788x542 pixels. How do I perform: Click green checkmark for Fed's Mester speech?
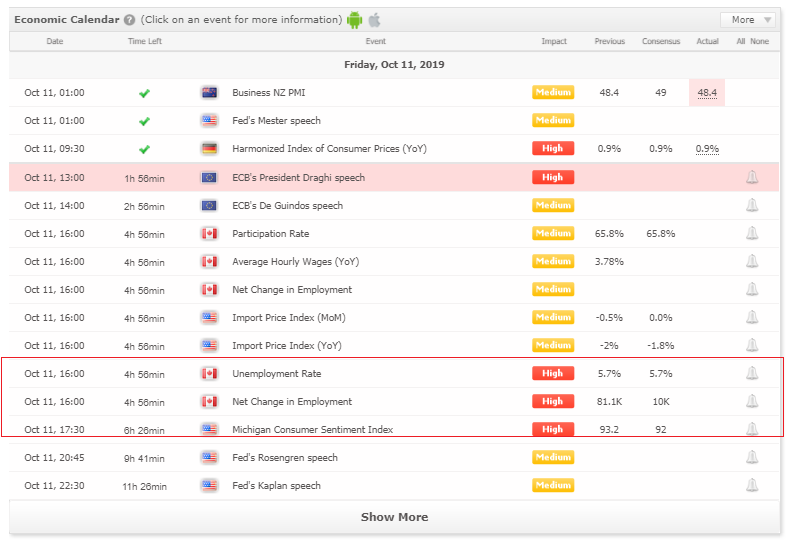[x=144, y=121]
